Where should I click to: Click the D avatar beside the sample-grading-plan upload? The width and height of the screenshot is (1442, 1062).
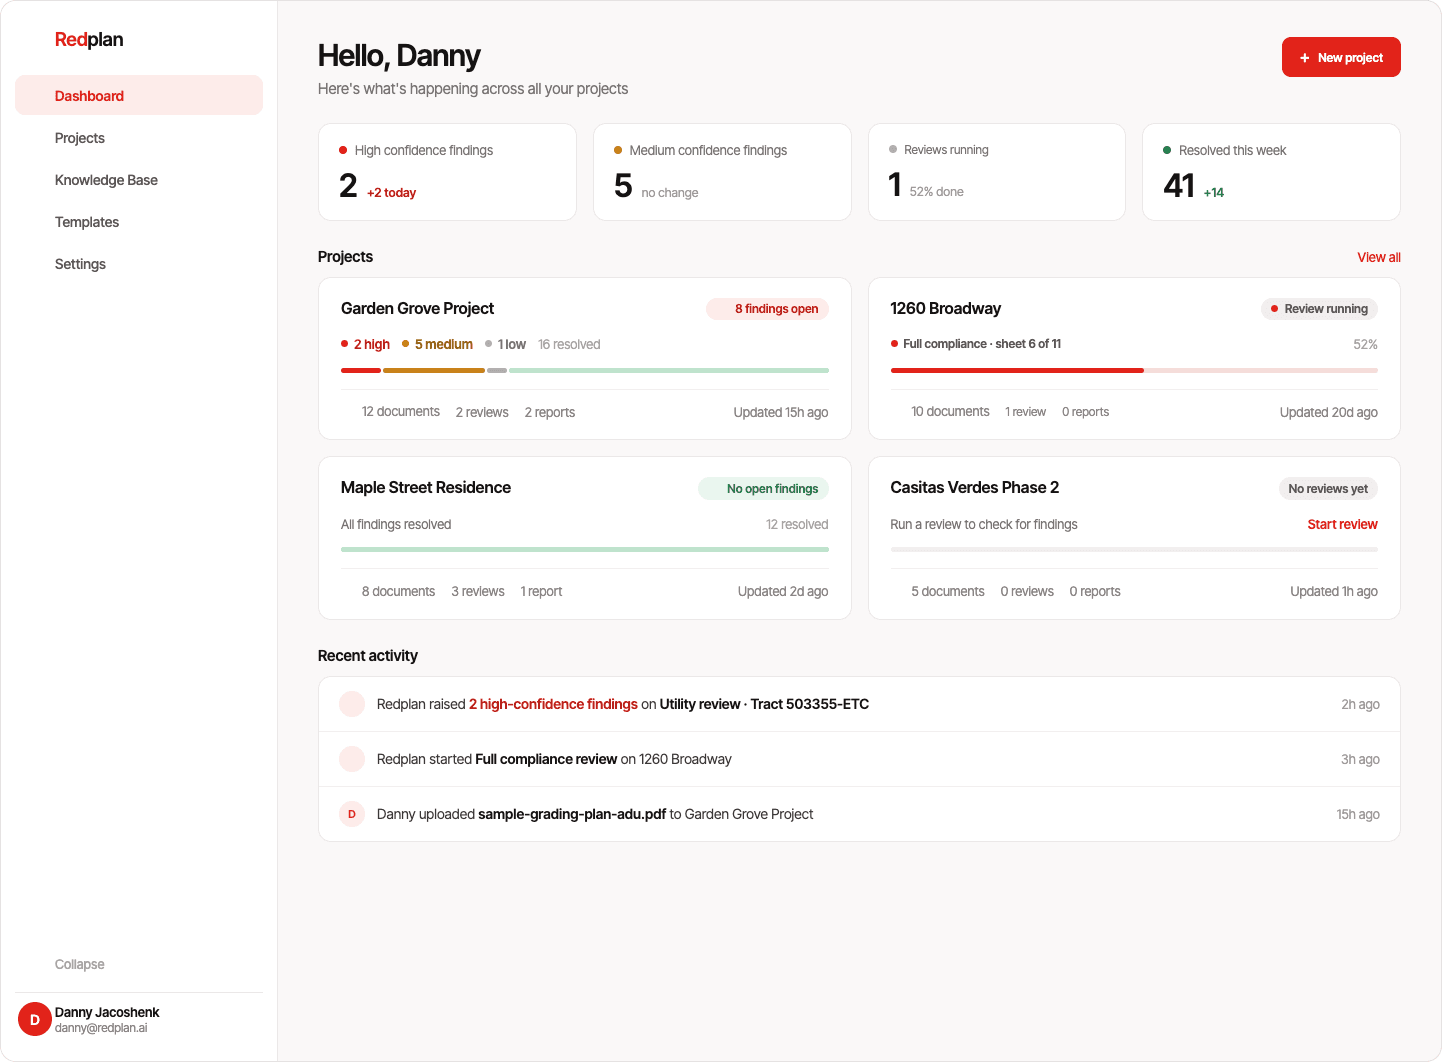pos(352,814)
